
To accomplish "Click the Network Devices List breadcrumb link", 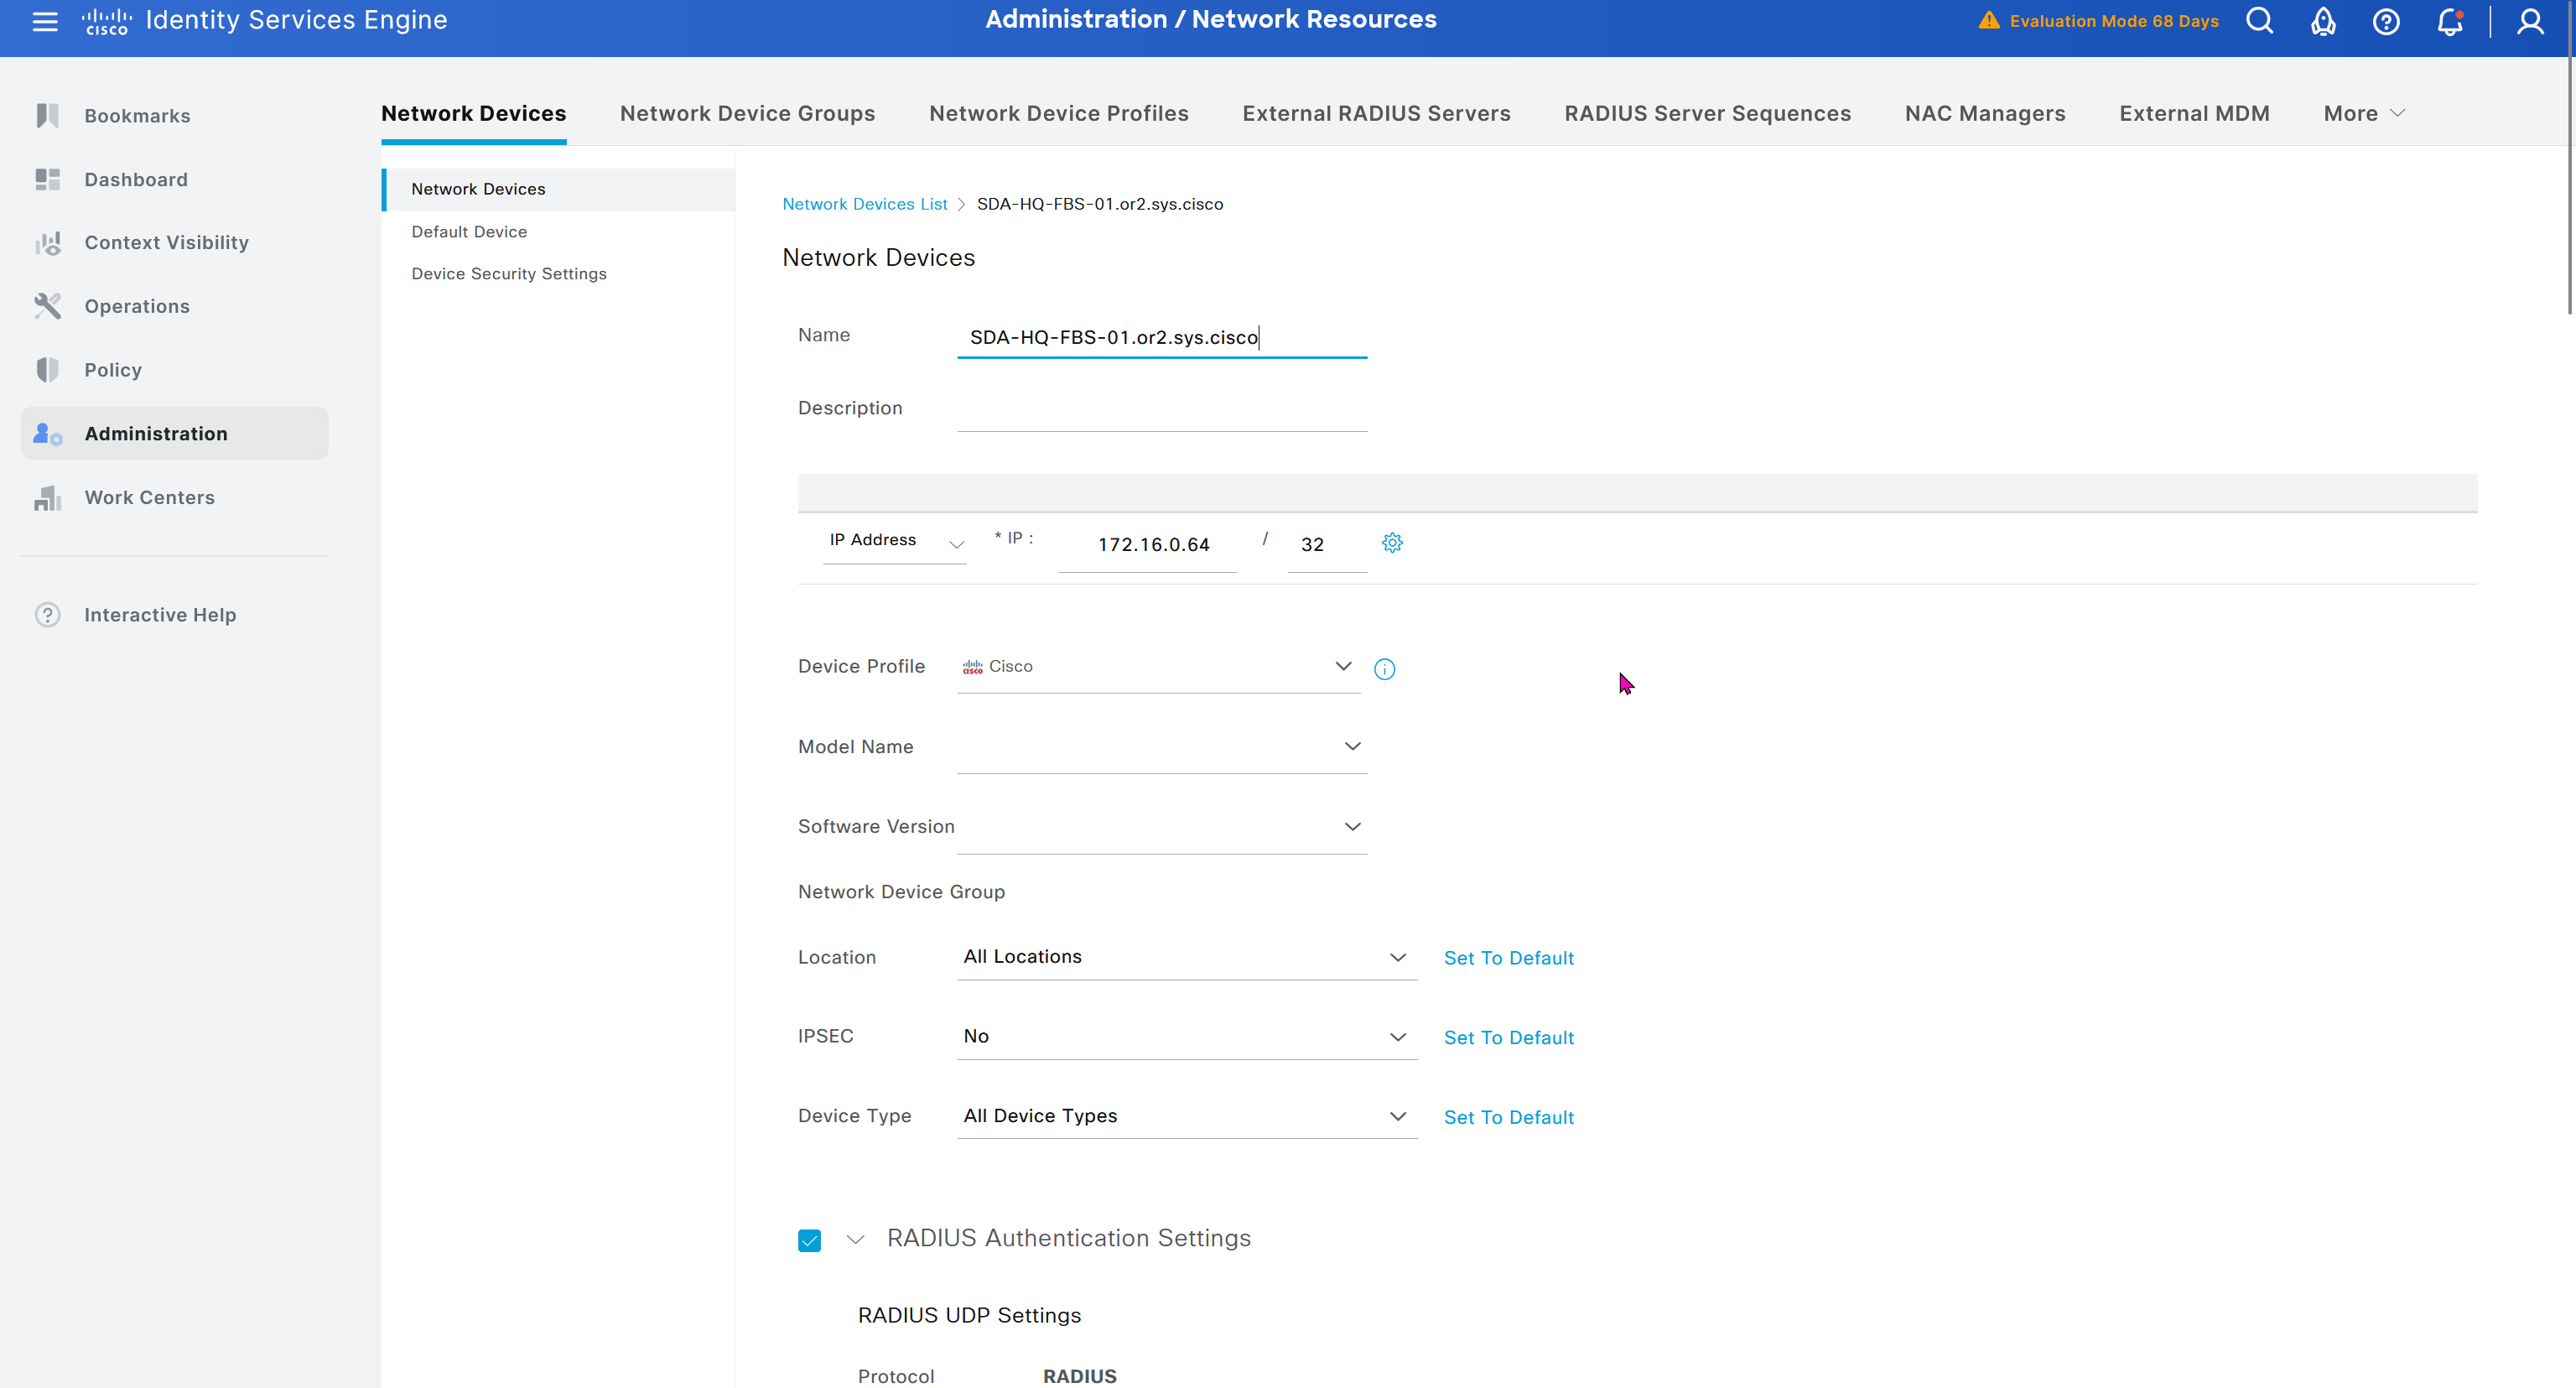I will (x=864, y=204).
